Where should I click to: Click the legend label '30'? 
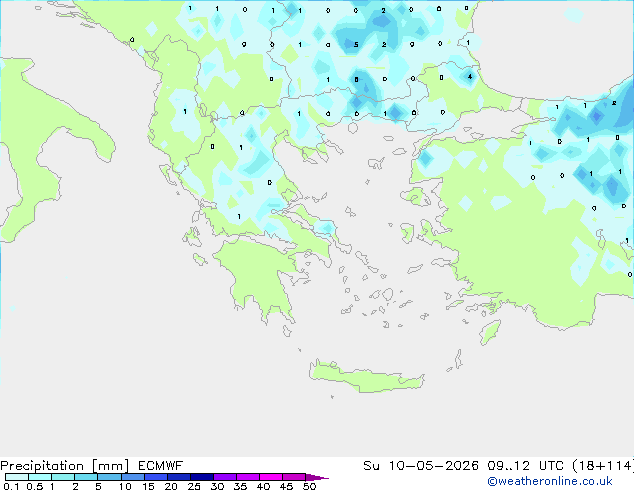[x=217, y=486]
